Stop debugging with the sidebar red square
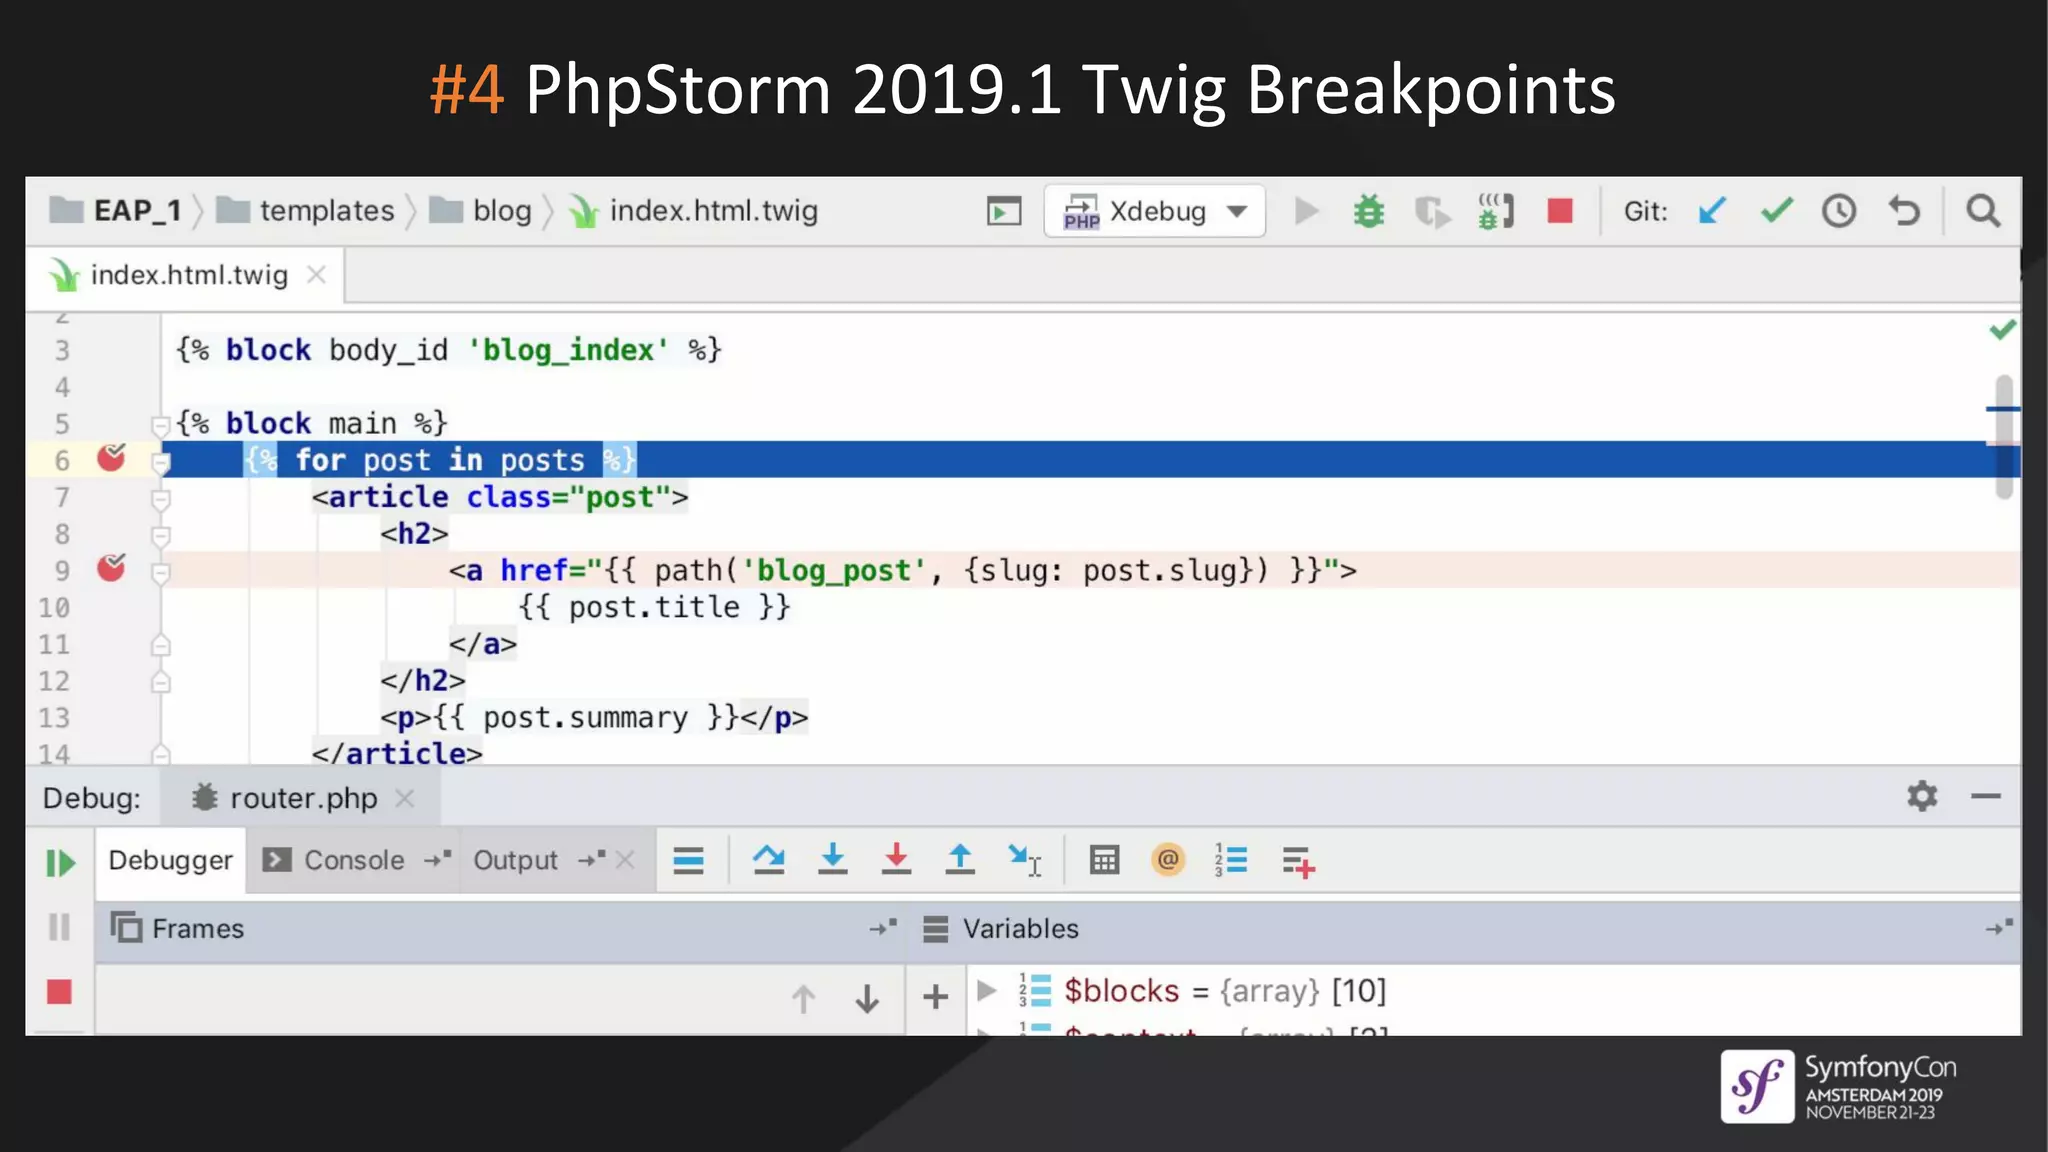 (60, 992)
